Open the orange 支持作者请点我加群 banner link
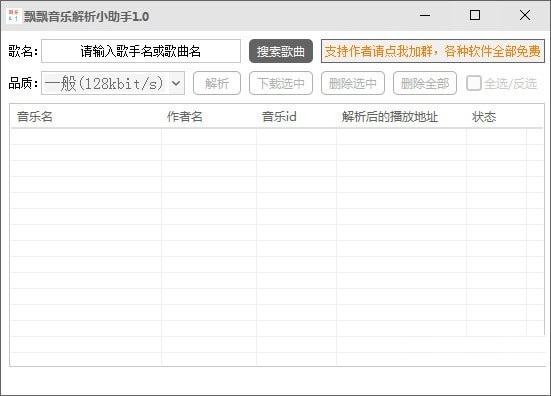551x396 pixels. [433, 51]
